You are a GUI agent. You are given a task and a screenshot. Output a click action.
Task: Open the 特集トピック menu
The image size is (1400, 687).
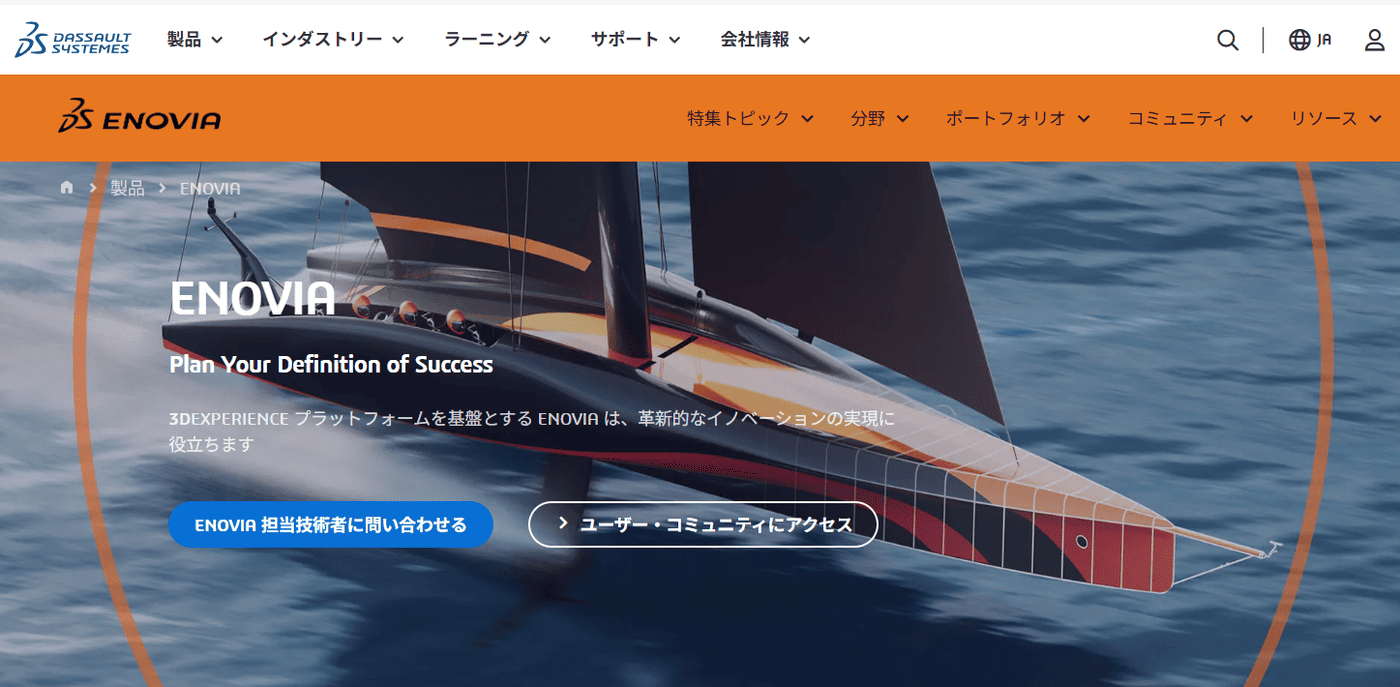750,118
